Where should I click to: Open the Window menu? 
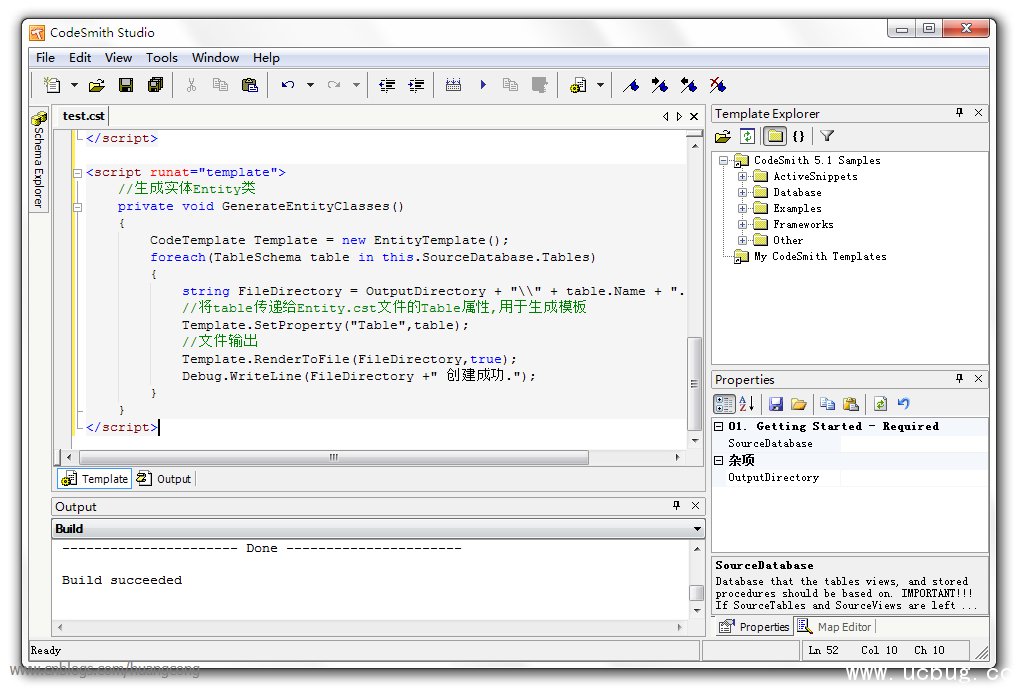216,58
